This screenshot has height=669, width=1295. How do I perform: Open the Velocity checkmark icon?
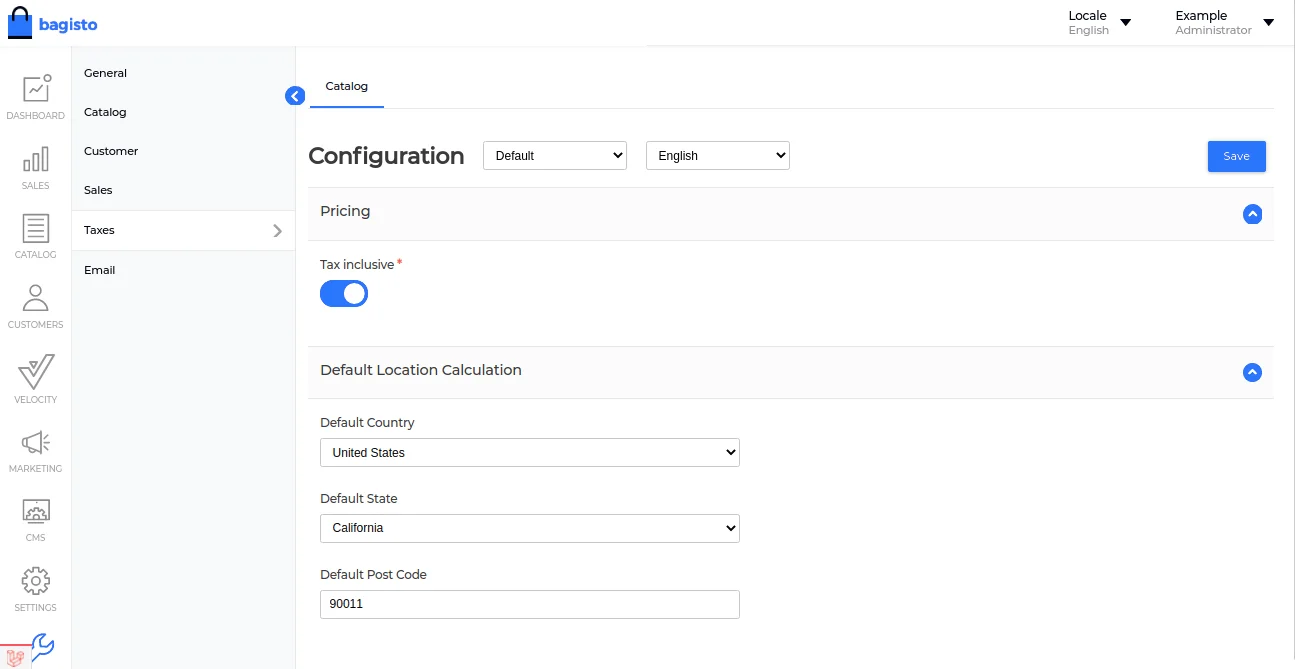point(36,371)
